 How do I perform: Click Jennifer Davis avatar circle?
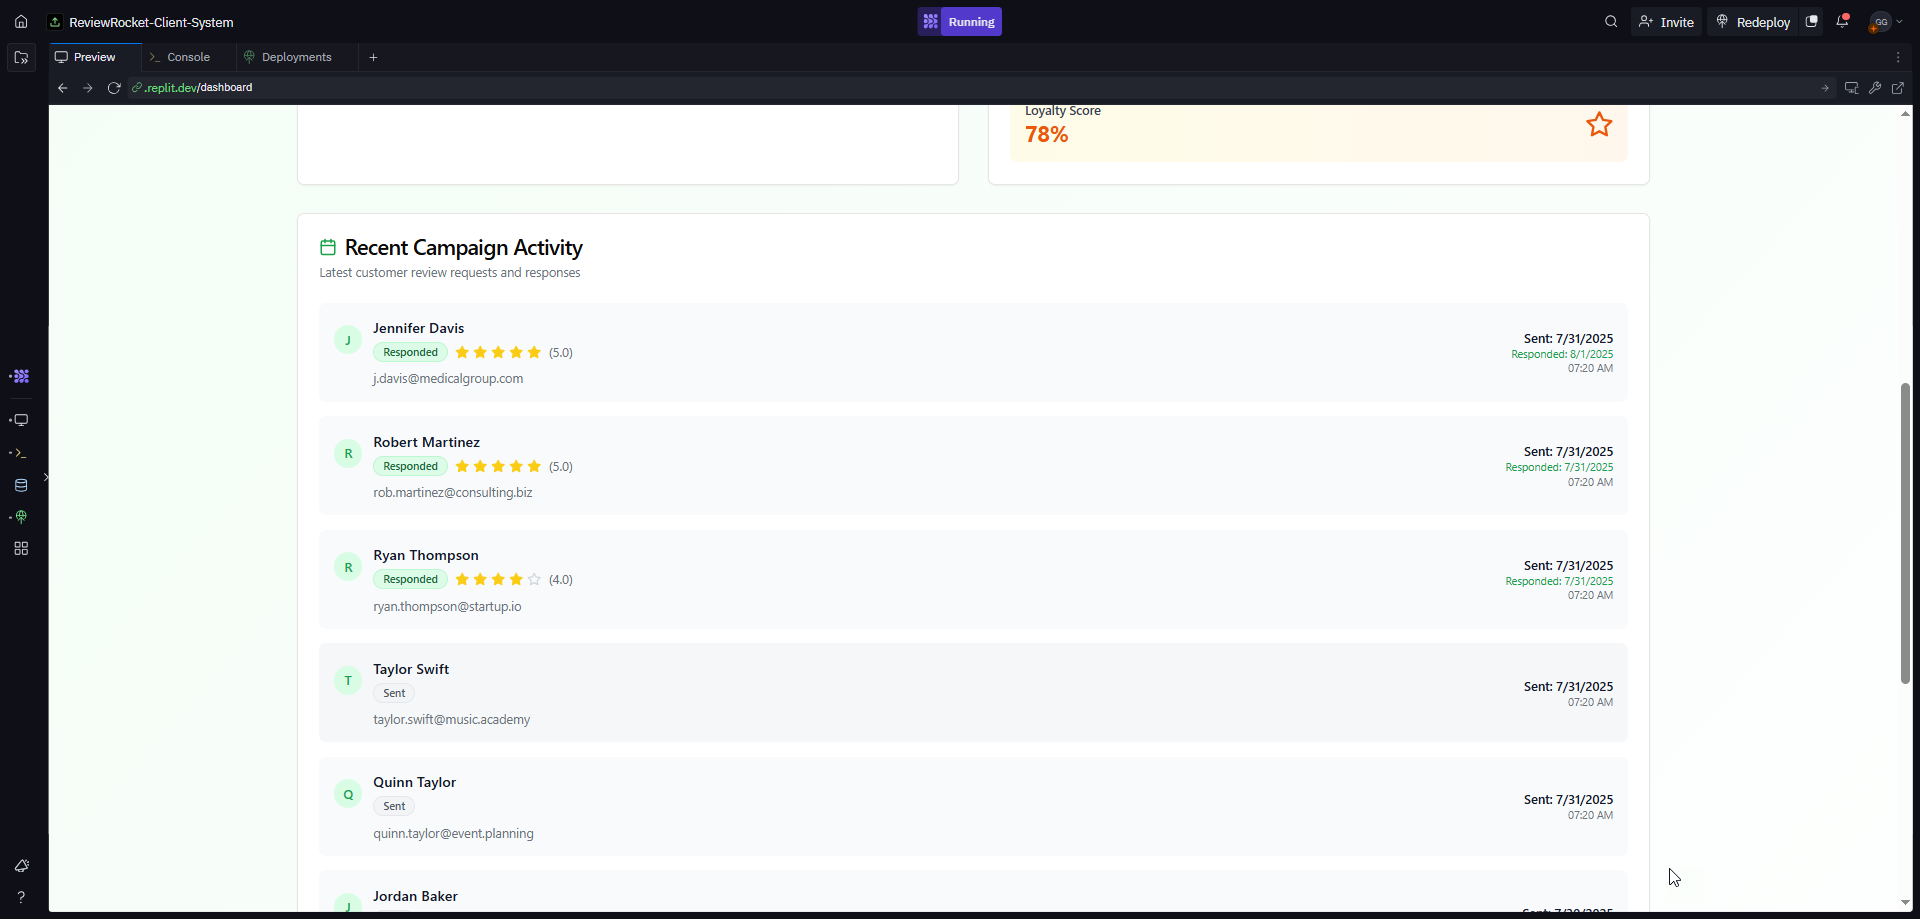point(348,340)
